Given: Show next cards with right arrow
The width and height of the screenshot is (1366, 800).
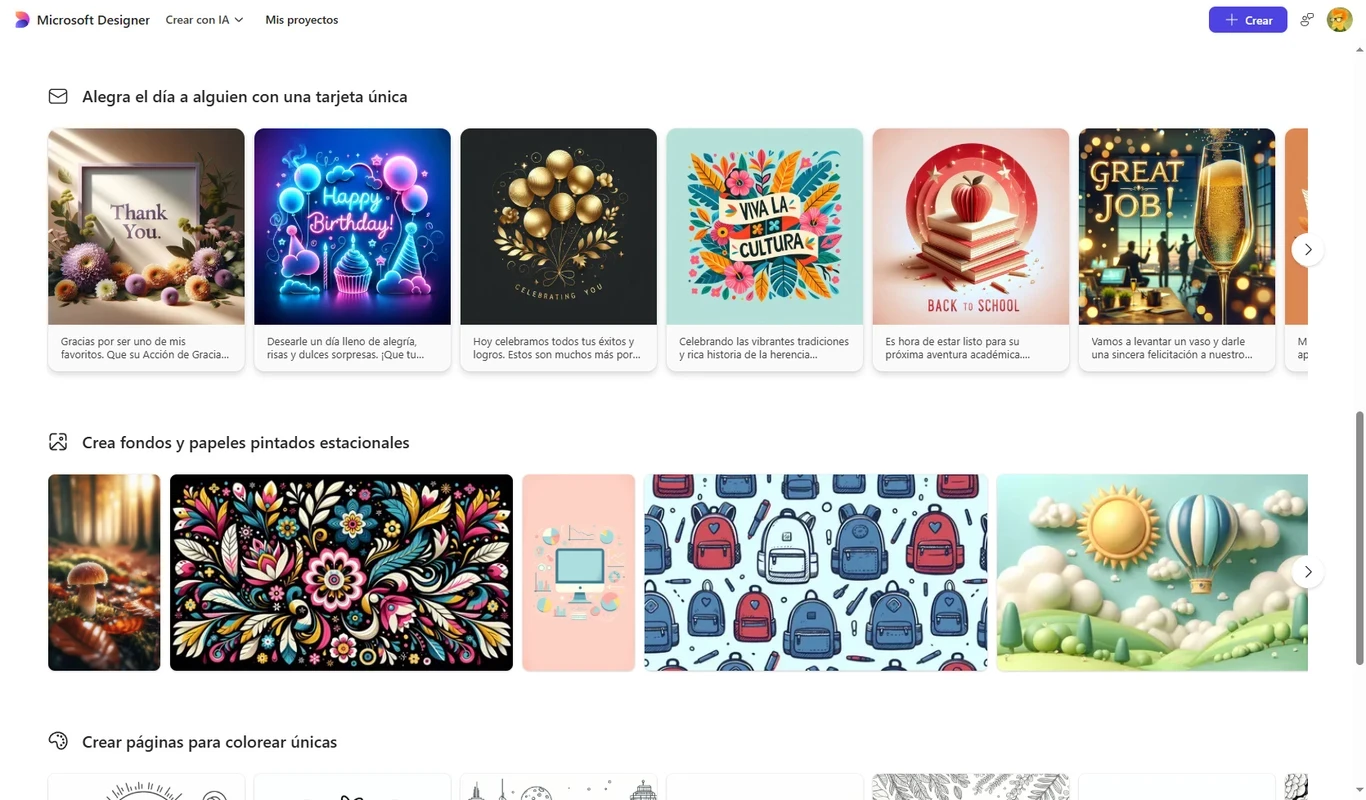Looking at the screenshot, I should tap(1308, 249).
